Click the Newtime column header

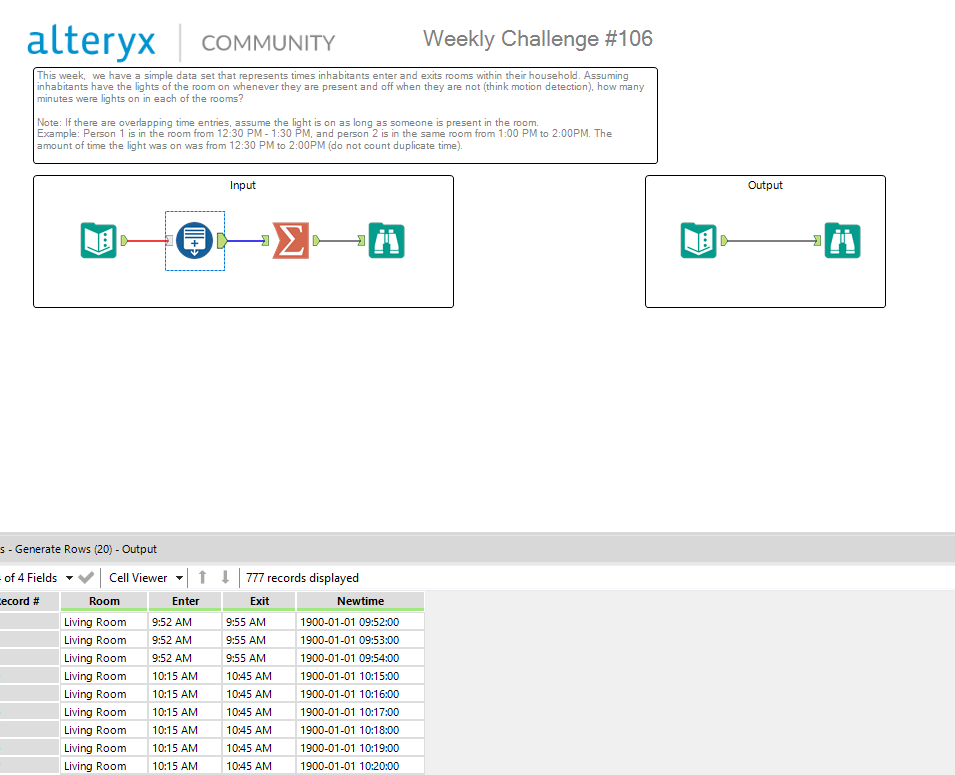[361, 601]
